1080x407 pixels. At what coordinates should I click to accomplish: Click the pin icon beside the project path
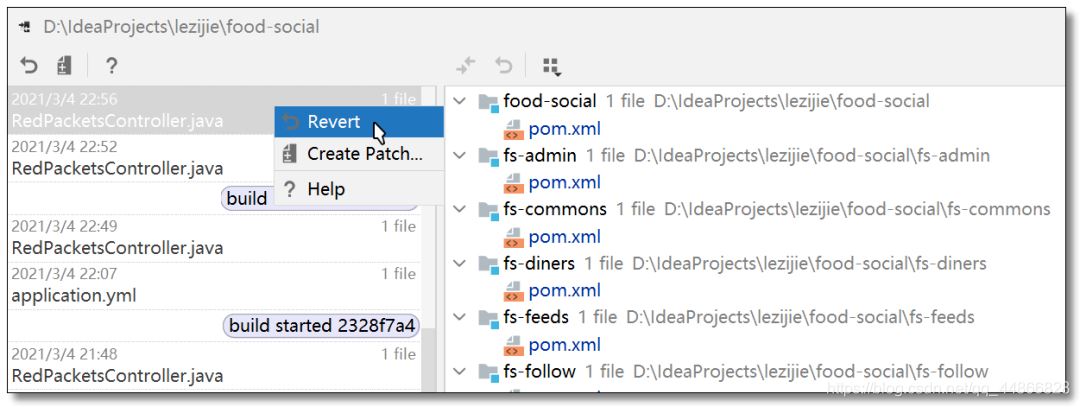[x=24, y=27]
